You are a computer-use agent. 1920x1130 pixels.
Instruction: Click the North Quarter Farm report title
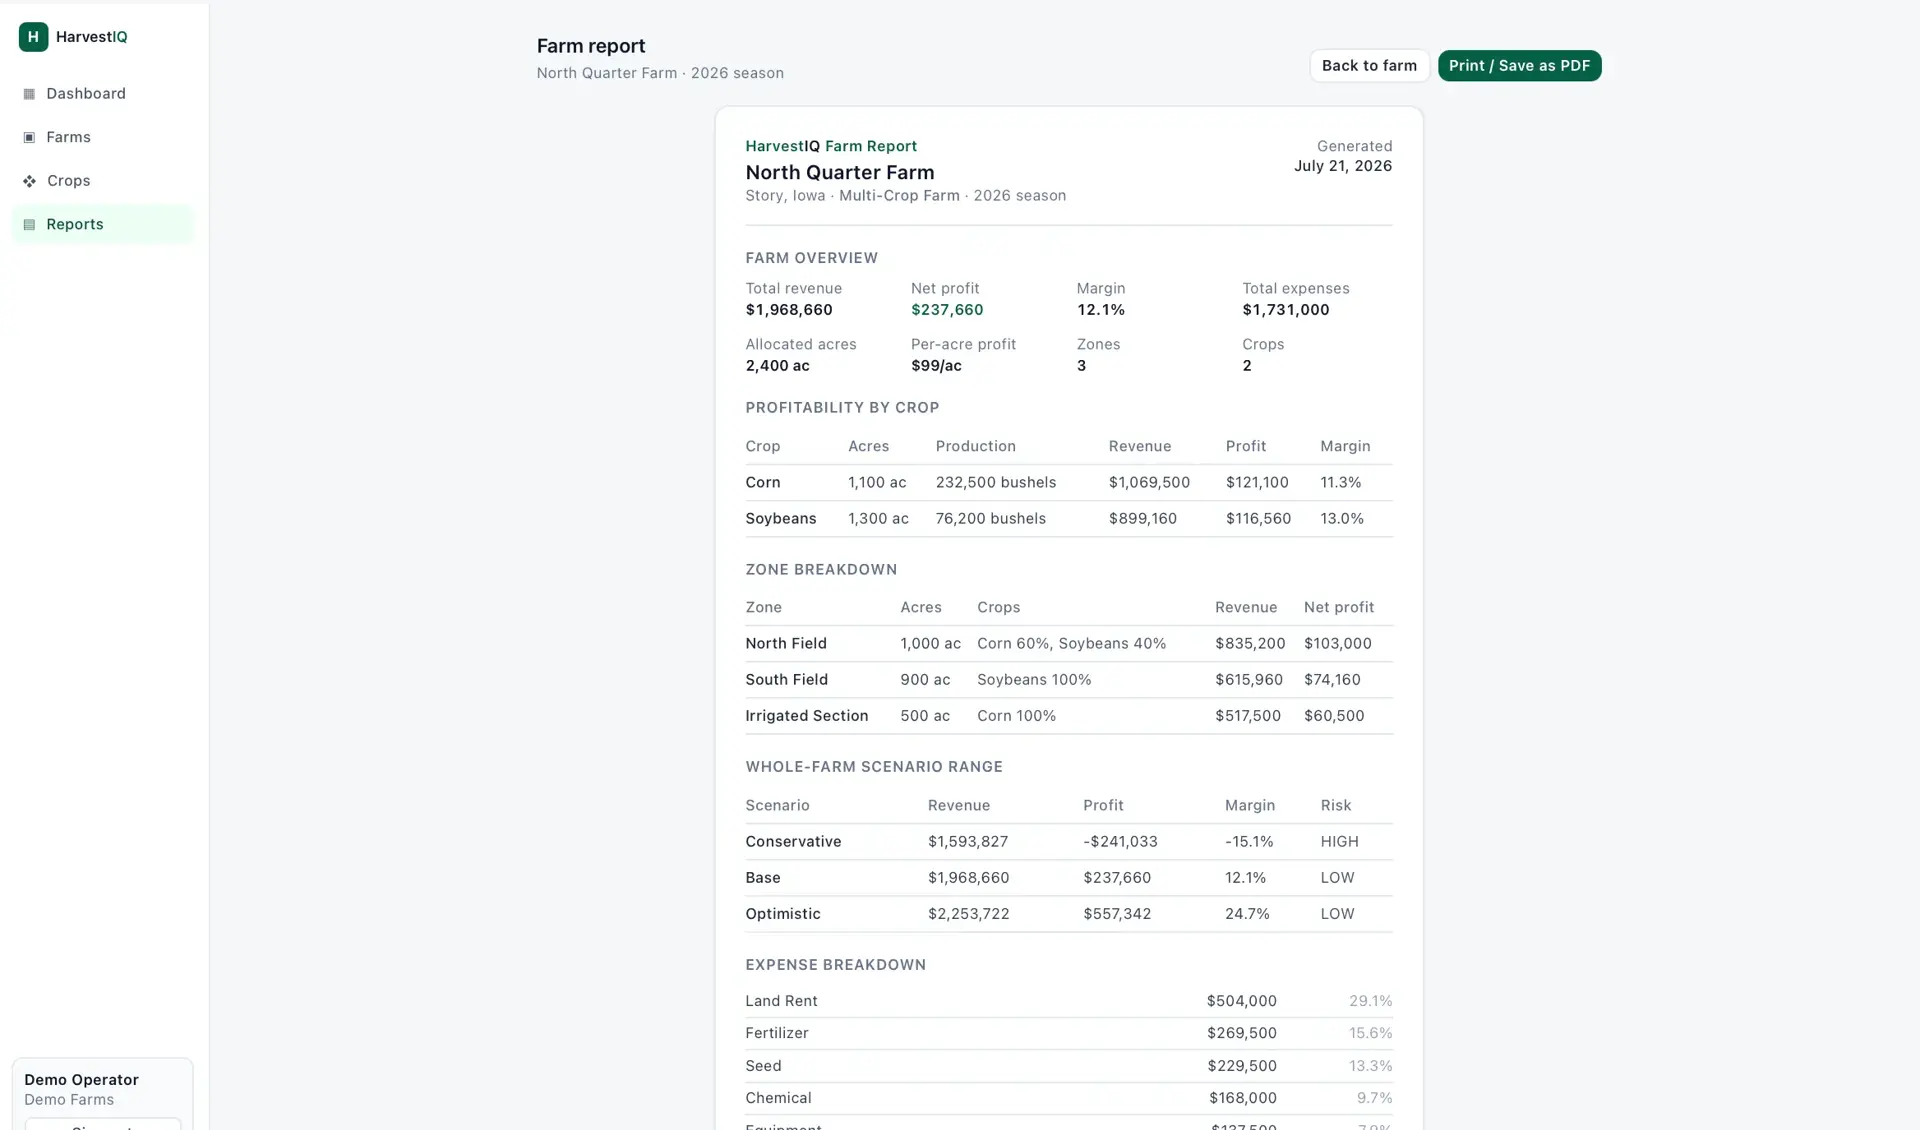pyautogui.click(x=840, y=172)
